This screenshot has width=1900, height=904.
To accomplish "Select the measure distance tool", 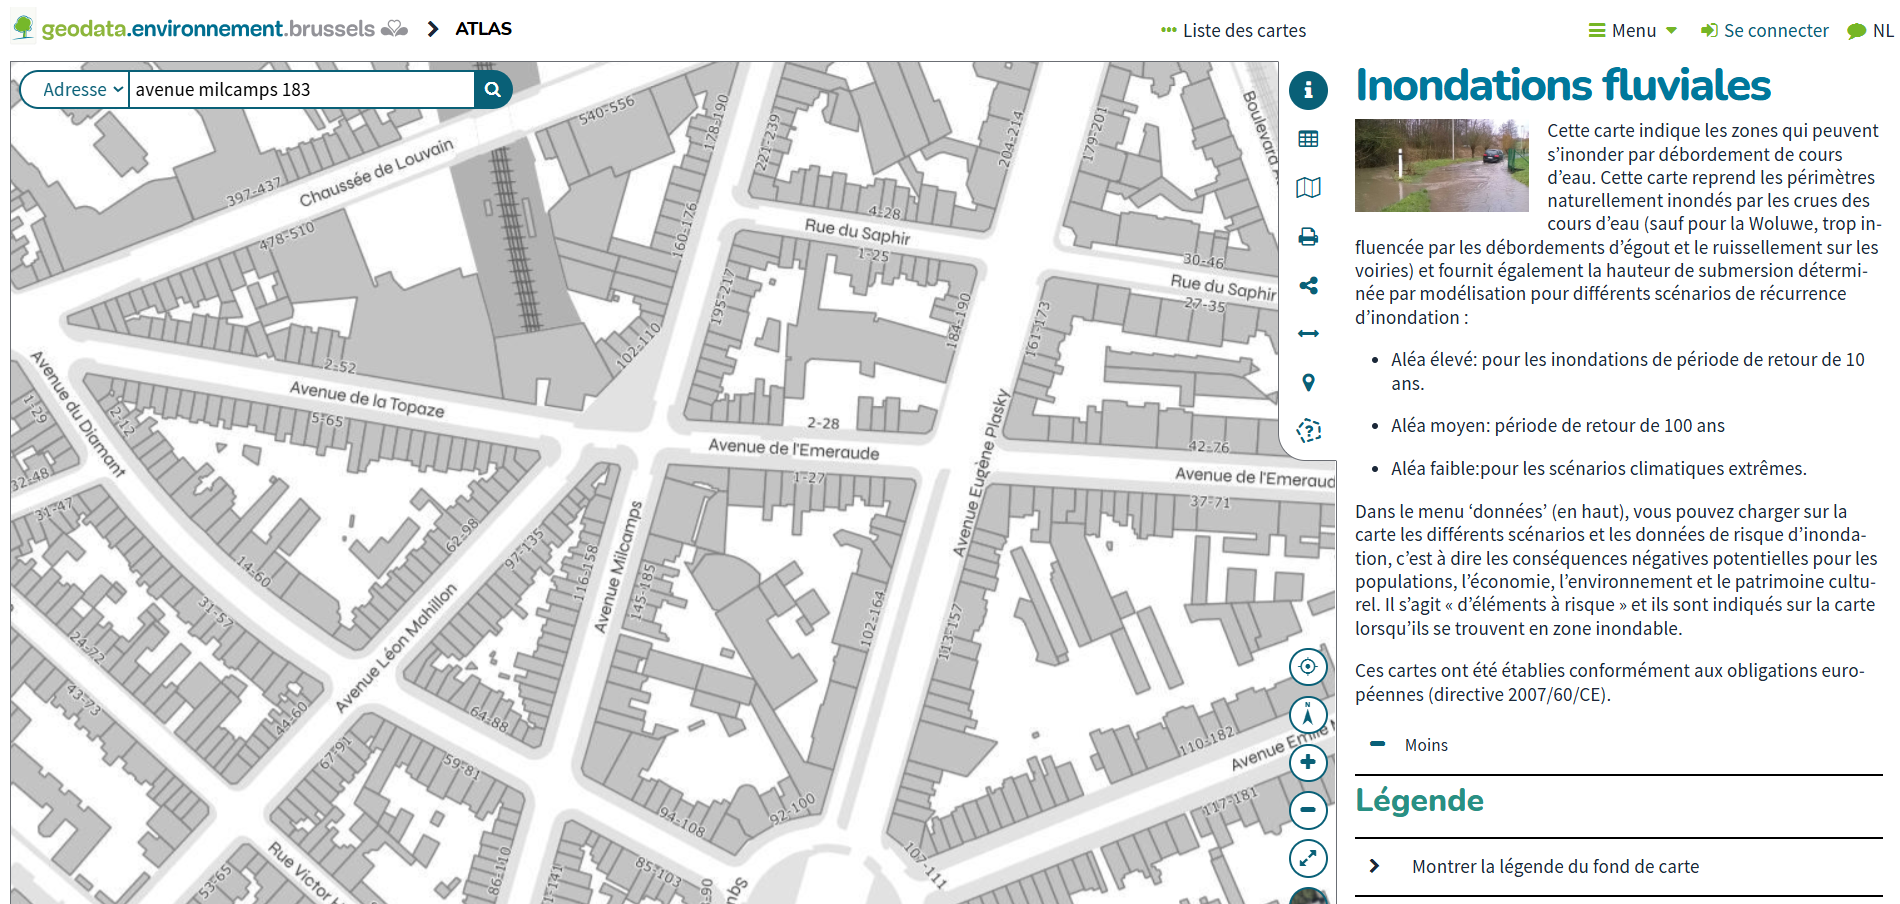I will [x=1308, y=334].
